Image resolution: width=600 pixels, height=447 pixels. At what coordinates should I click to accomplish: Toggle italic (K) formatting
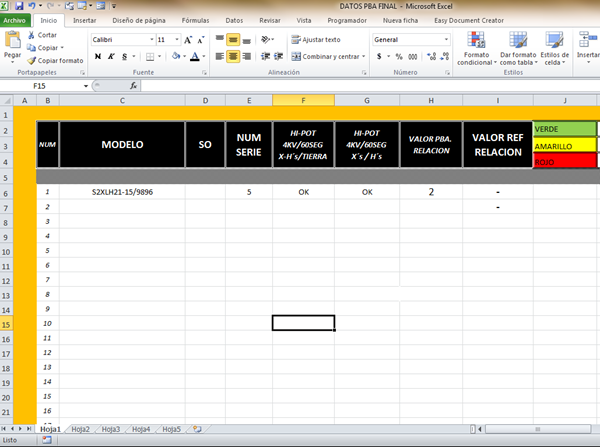pos(110,57)
